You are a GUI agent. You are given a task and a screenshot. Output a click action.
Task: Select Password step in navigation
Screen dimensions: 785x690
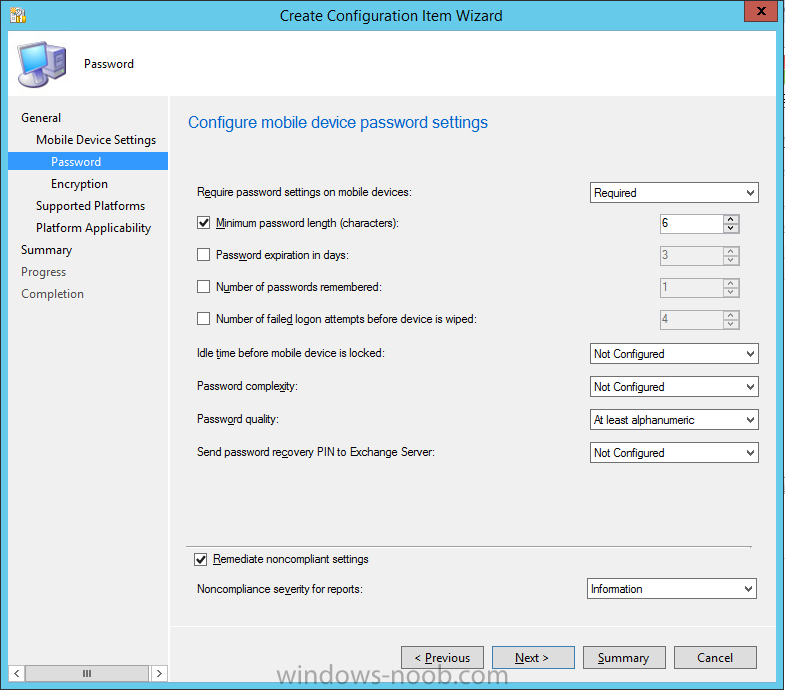coord(88,161)
